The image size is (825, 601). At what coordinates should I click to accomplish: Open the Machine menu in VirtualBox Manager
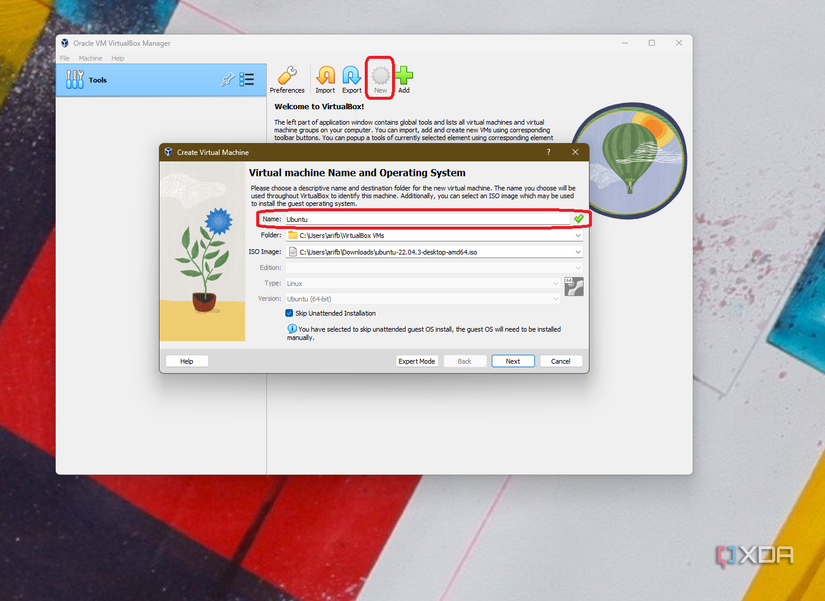pos(90,58)
